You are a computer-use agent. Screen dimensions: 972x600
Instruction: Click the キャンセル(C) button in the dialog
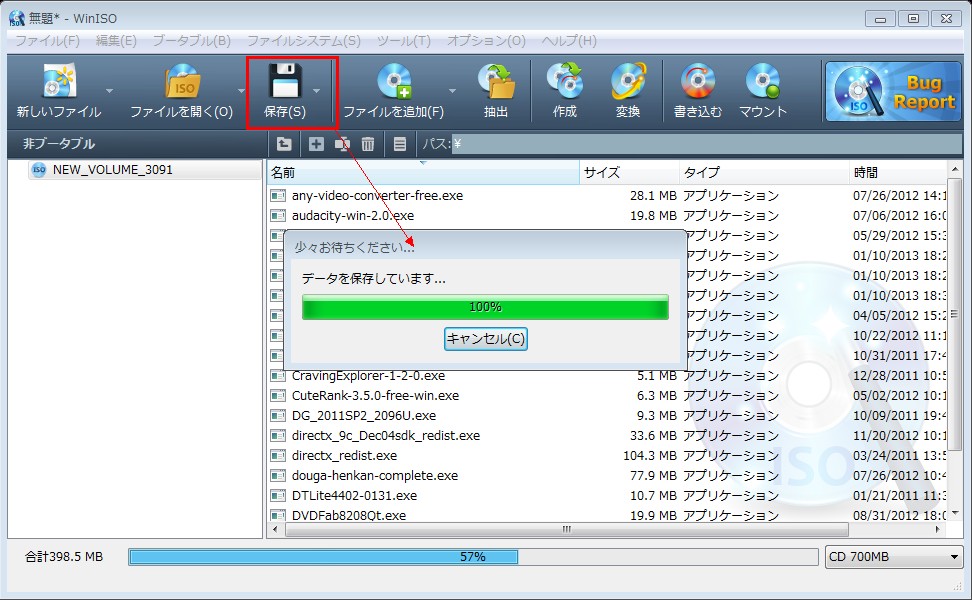(x=485, y=339)
